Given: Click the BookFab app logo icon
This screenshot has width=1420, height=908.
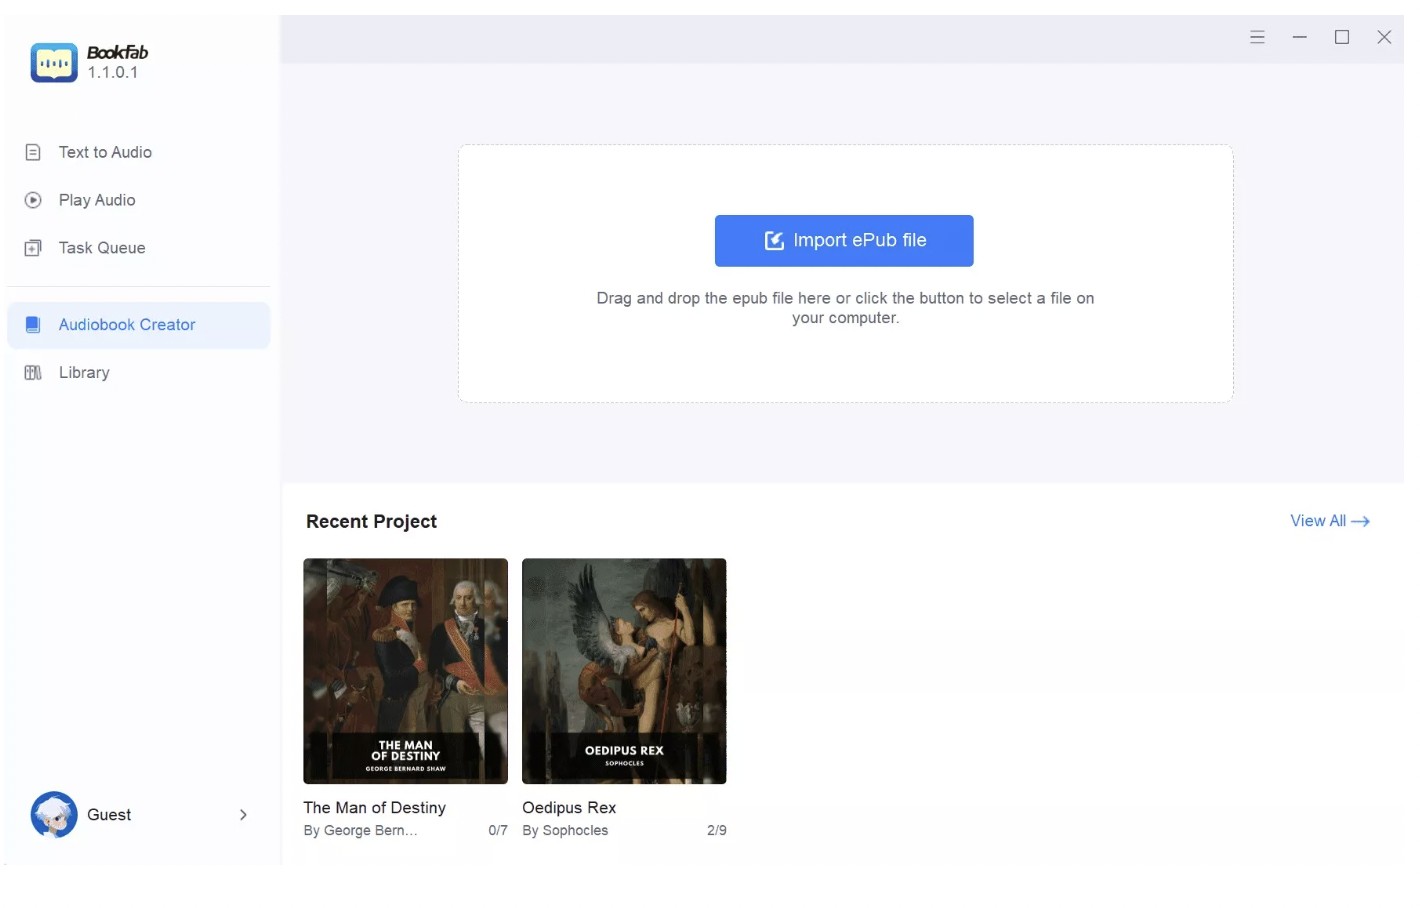Looking at the screenshot, I should click(x=53, y=63).
